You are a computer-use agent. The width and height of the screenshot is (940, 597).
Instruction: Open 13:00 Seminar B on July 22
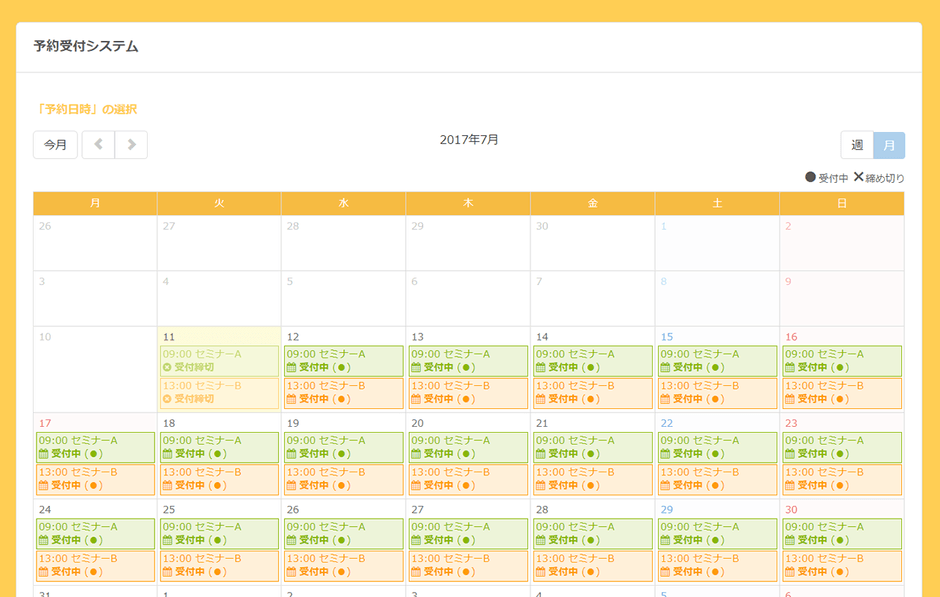tap(717, 479)
